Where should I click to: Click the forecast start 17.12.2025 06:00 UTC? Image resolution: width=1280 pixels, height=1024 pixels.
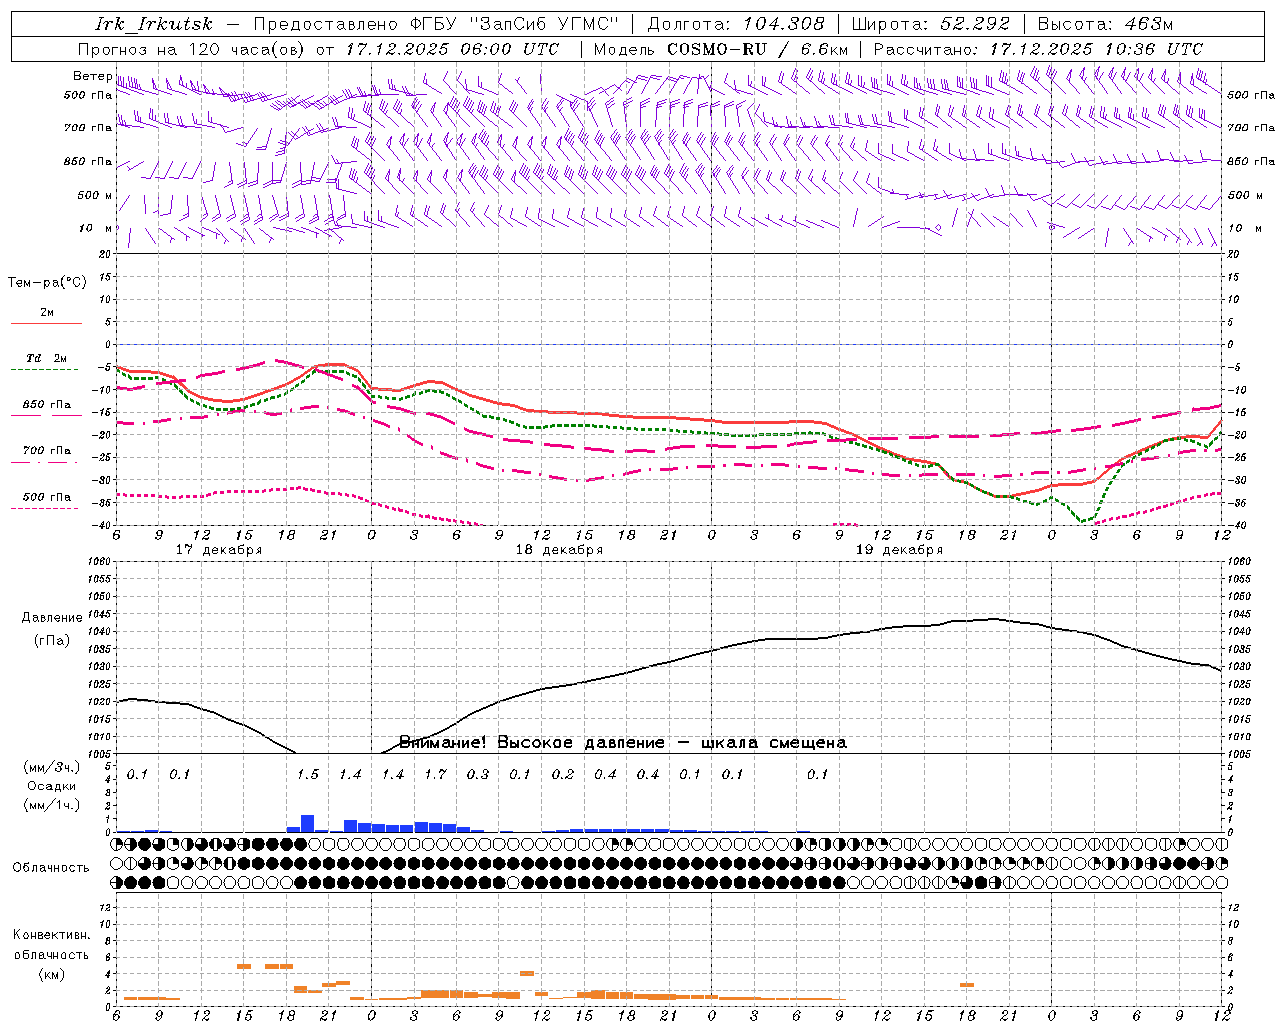pos(452,49)
